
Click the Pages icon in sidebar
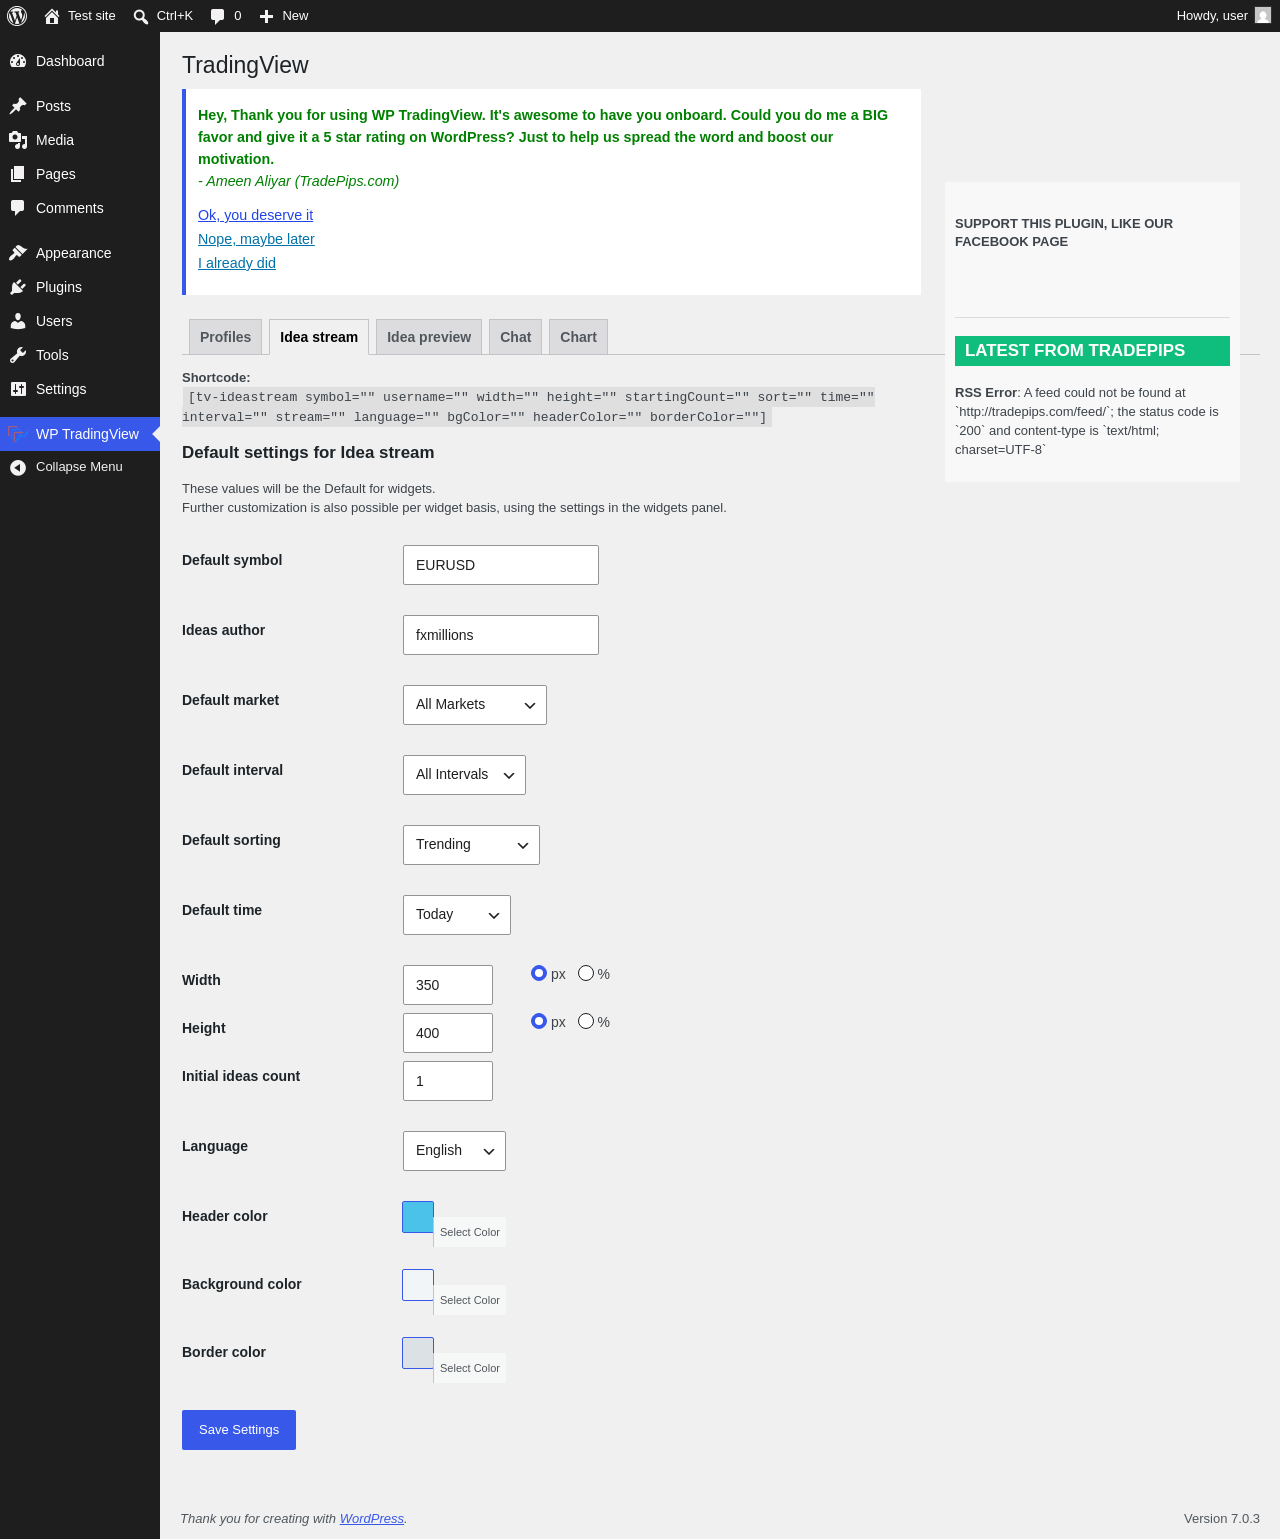click(18, 174)
